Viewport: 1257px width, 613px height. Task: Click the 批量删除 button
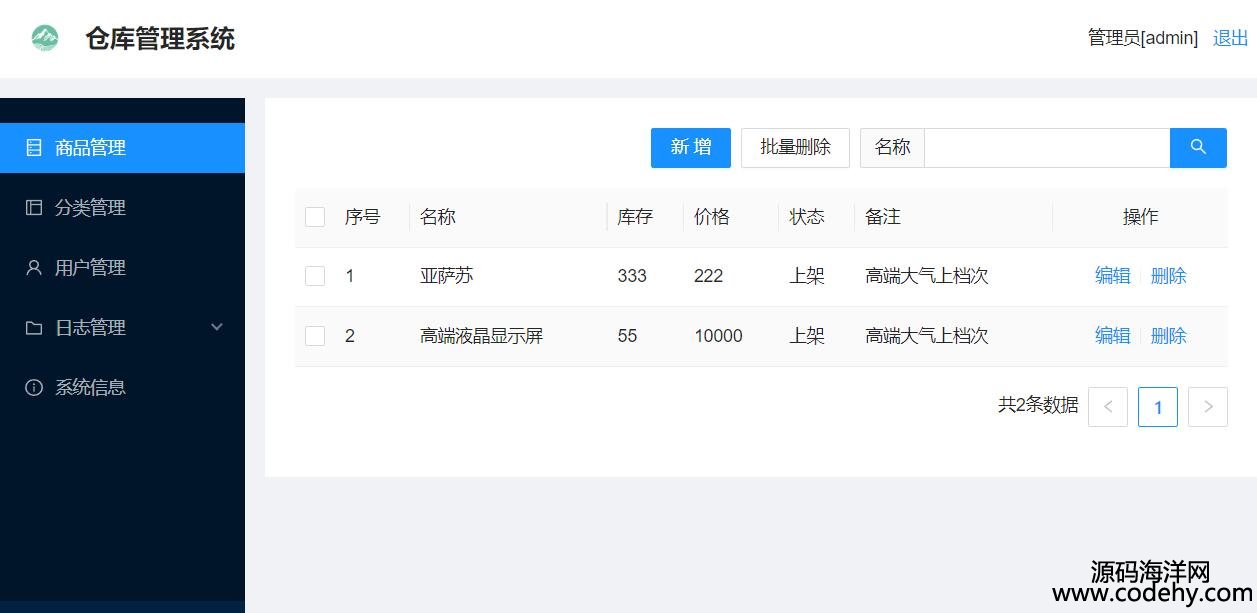tap(795, 148)
